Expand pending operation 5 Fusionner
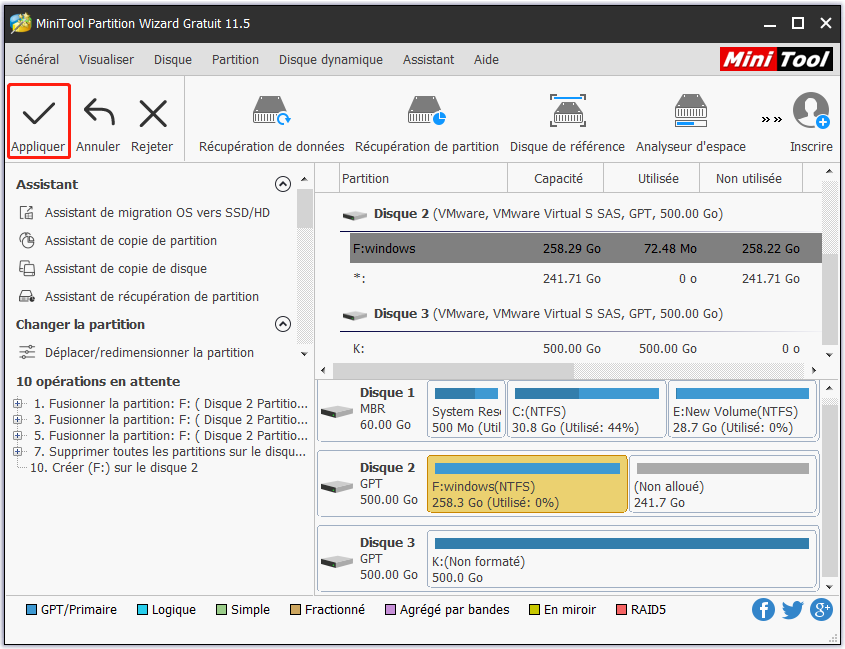 click(18, 435)
